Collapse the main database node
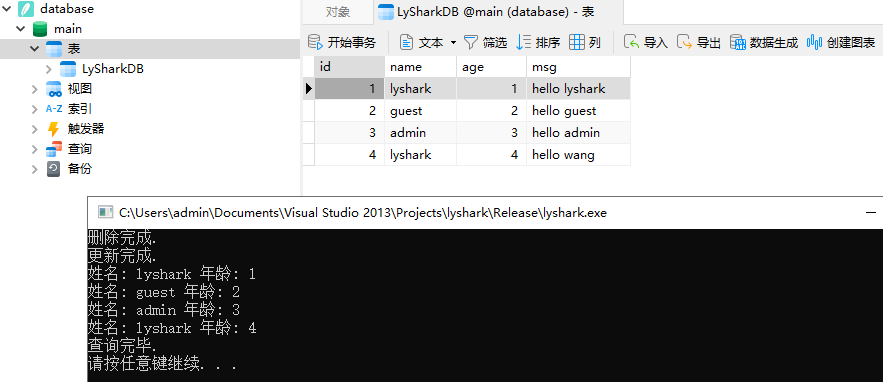The image size is (883, 382). pyautogui.click(x=20, y=29)
